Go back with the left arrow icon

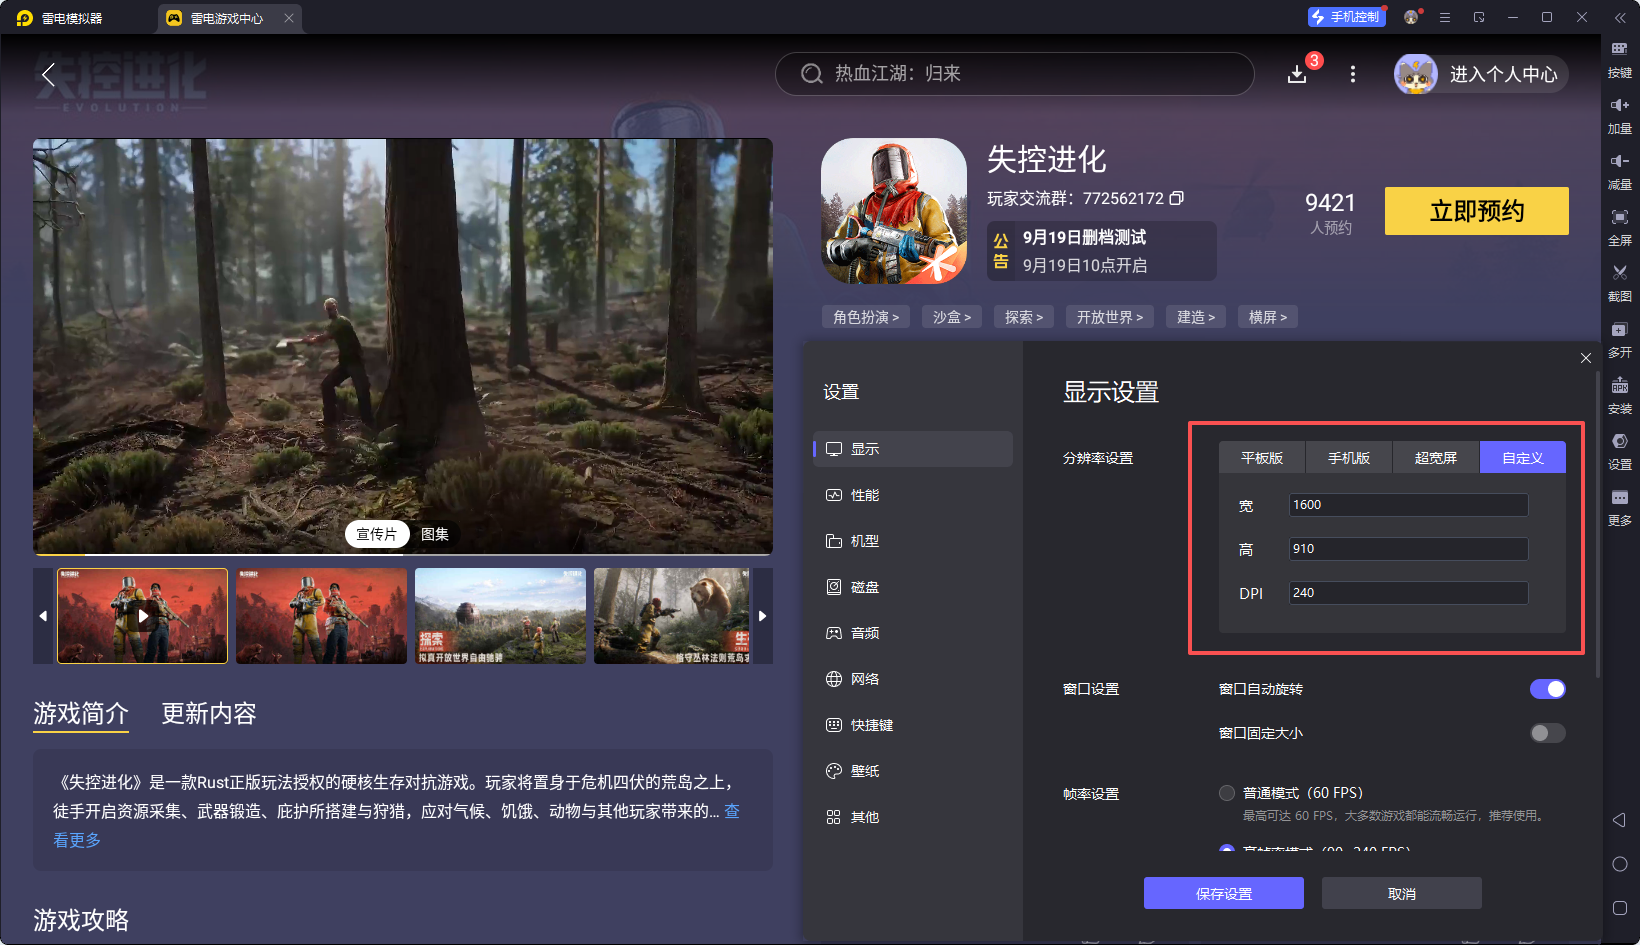pyautogui.click(x=48, y=74)
